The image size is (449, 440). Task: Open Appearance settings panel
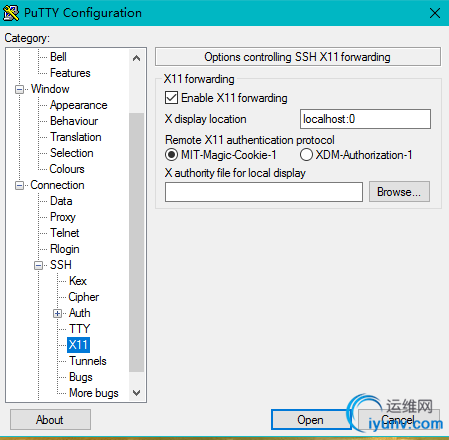[x=79, y=105]
